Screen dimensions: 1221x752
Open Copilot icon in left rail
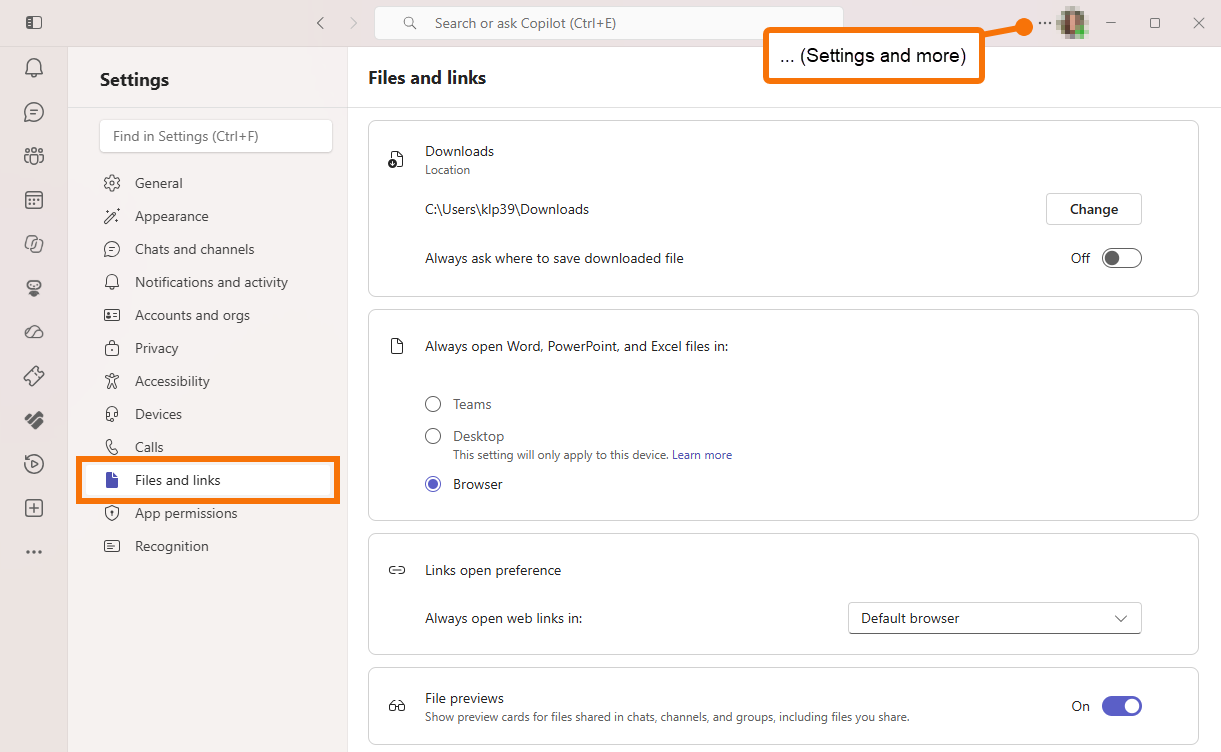[x=34, y=244]
